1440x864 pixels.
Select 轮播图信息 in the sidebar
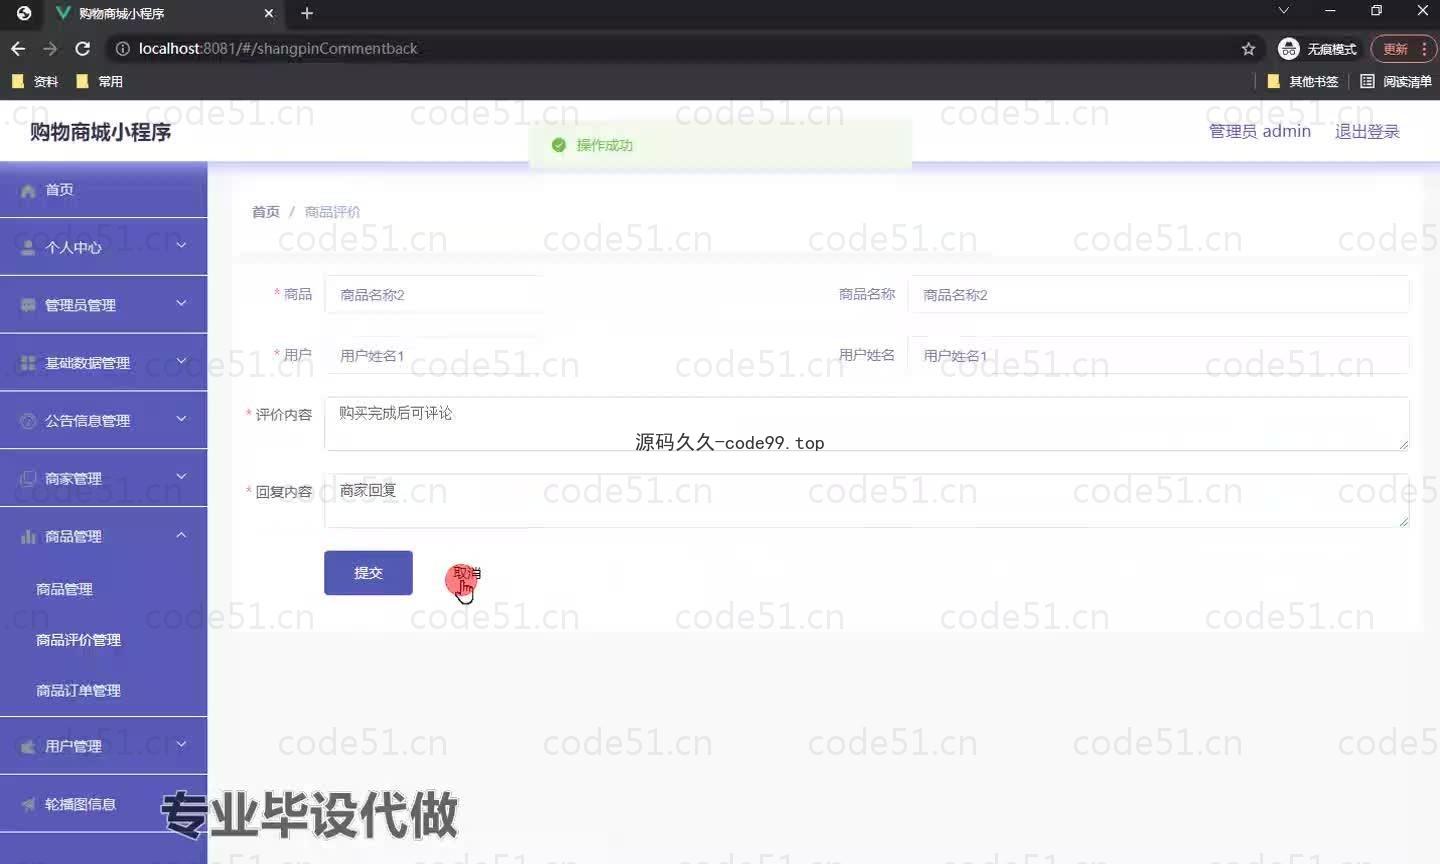[104, 804]
